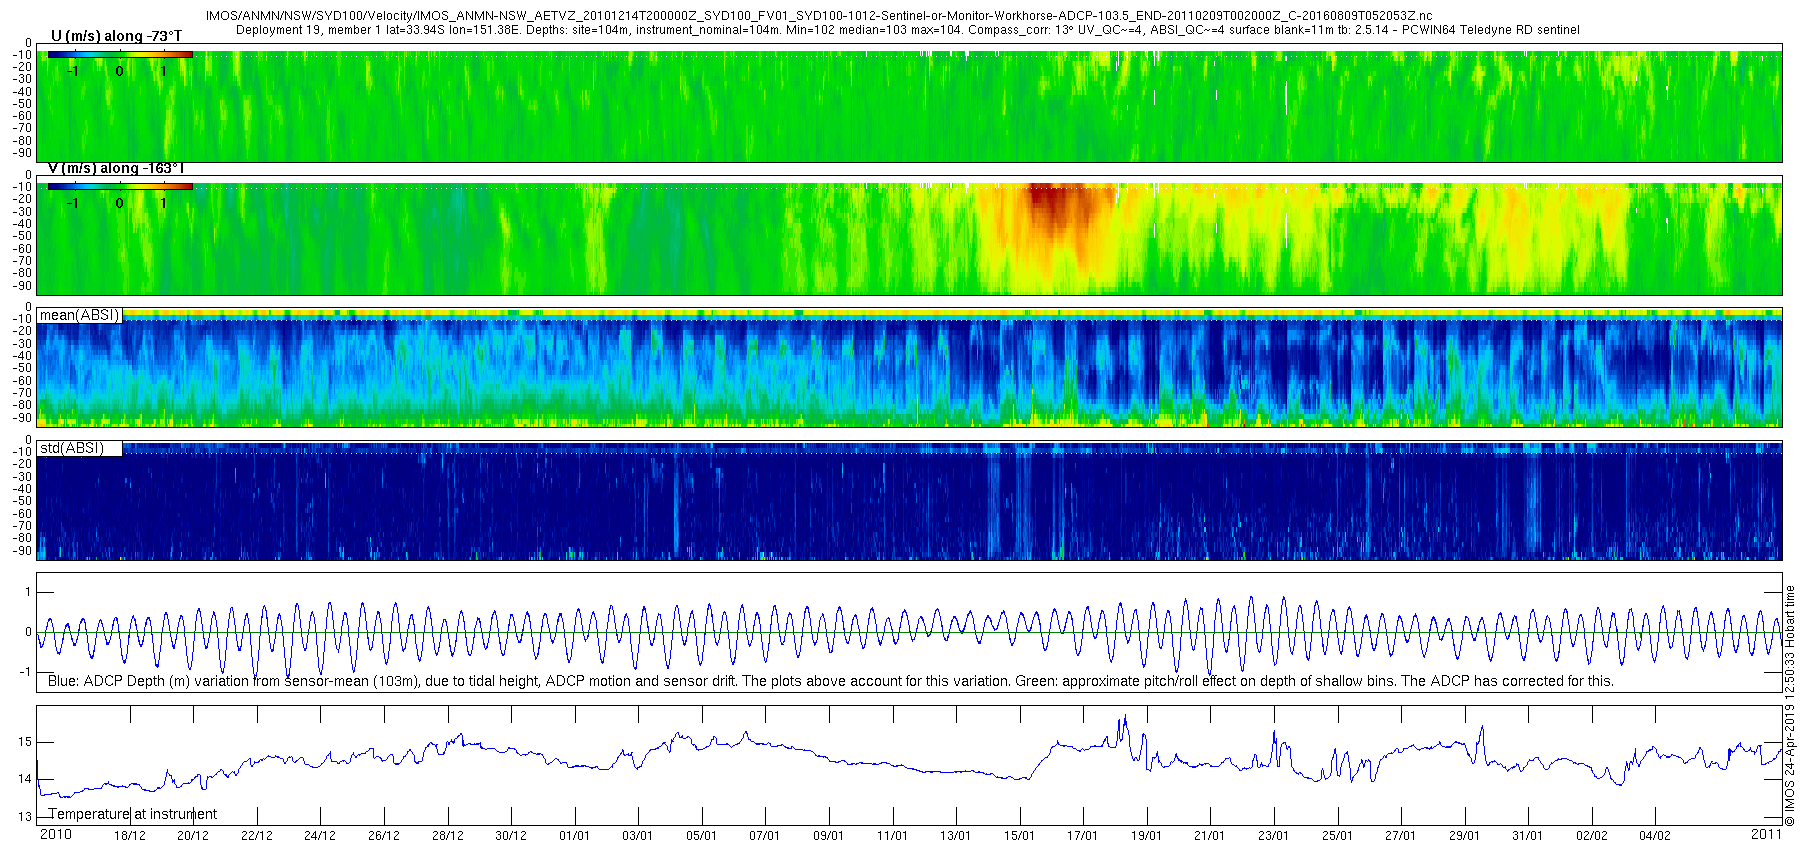Click the '24/12' date tick label
Screen dimensions: 1800x850
(x=320, y=836)
